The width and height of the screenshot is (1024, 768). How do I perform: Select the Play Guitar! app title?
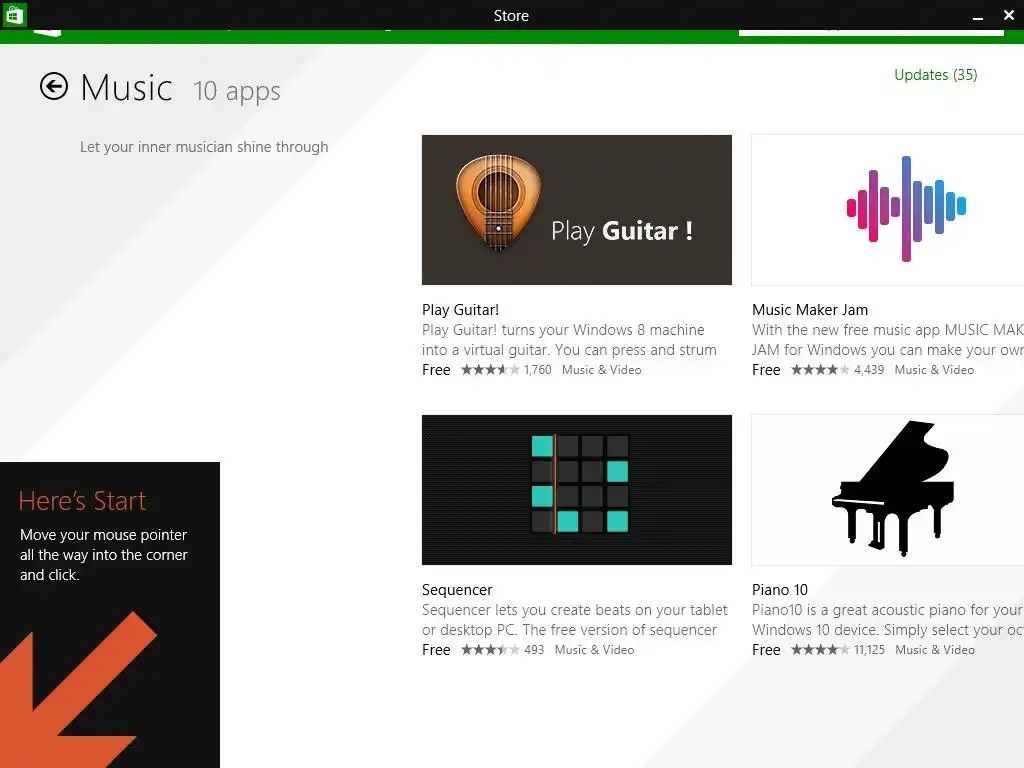pos(460,310)
